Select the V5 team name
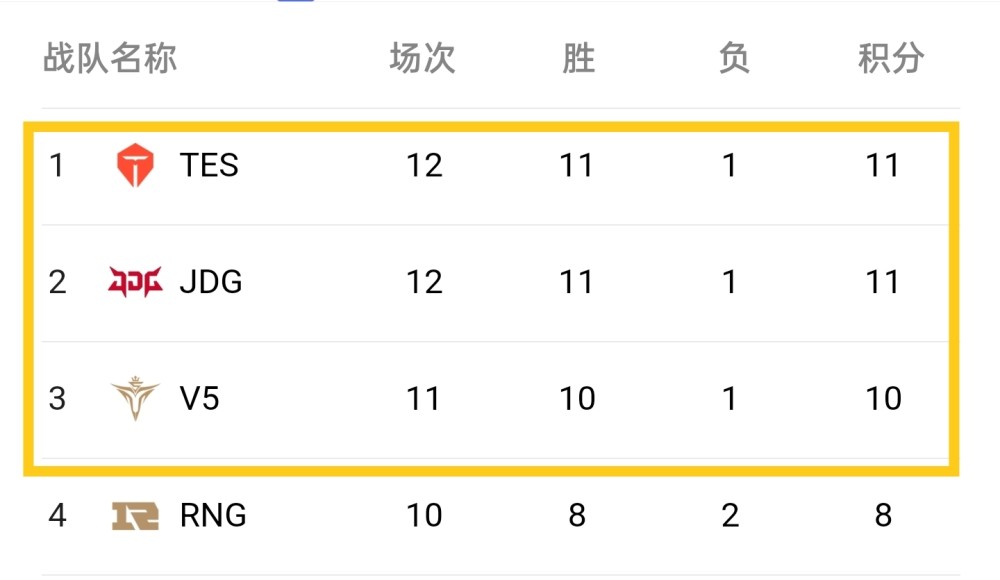1000x580 pixels. 200,399
